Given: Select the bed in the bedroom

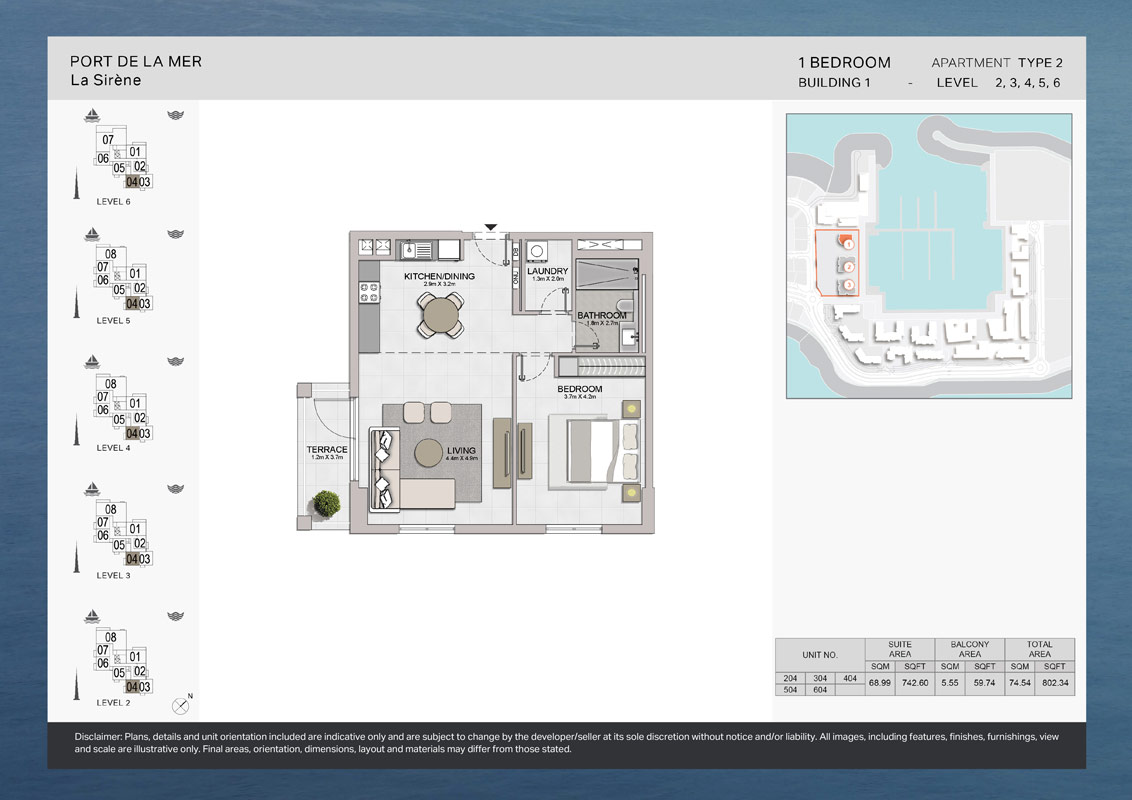Looking at the screenshot, I should point(602,451).
